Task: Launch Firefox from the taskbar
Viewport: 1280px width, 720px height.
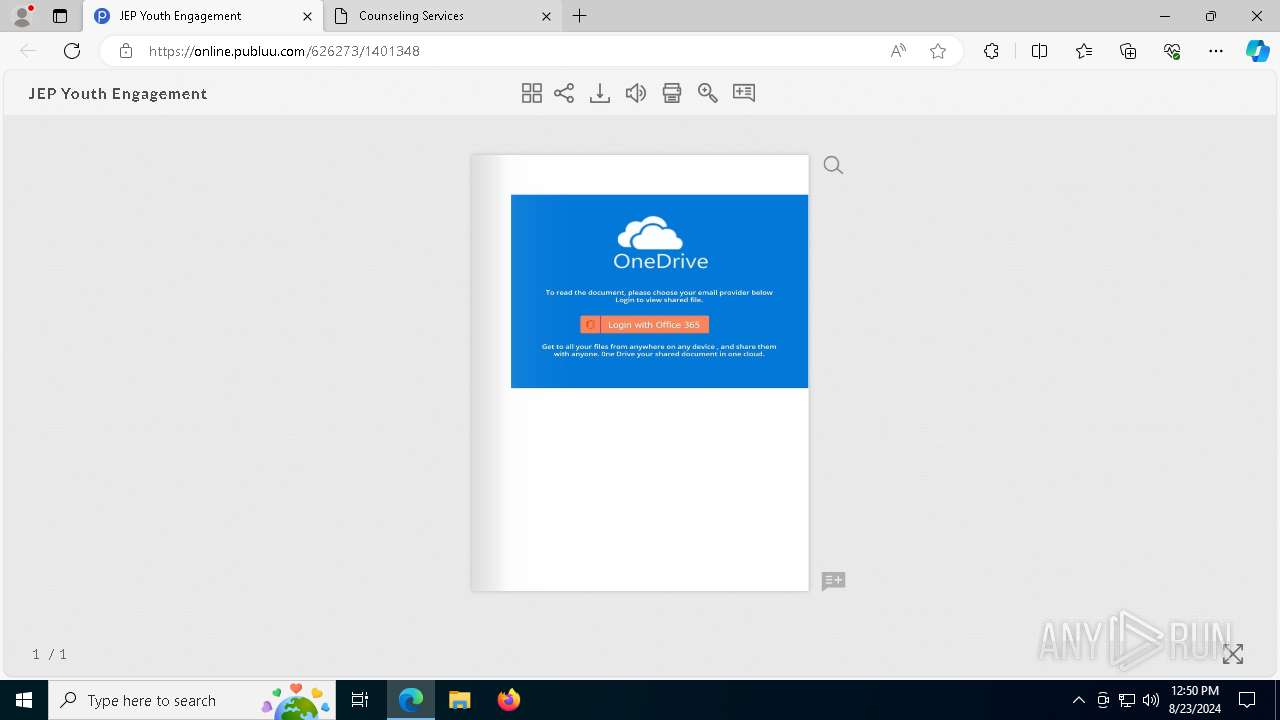Action: [508, 700]
